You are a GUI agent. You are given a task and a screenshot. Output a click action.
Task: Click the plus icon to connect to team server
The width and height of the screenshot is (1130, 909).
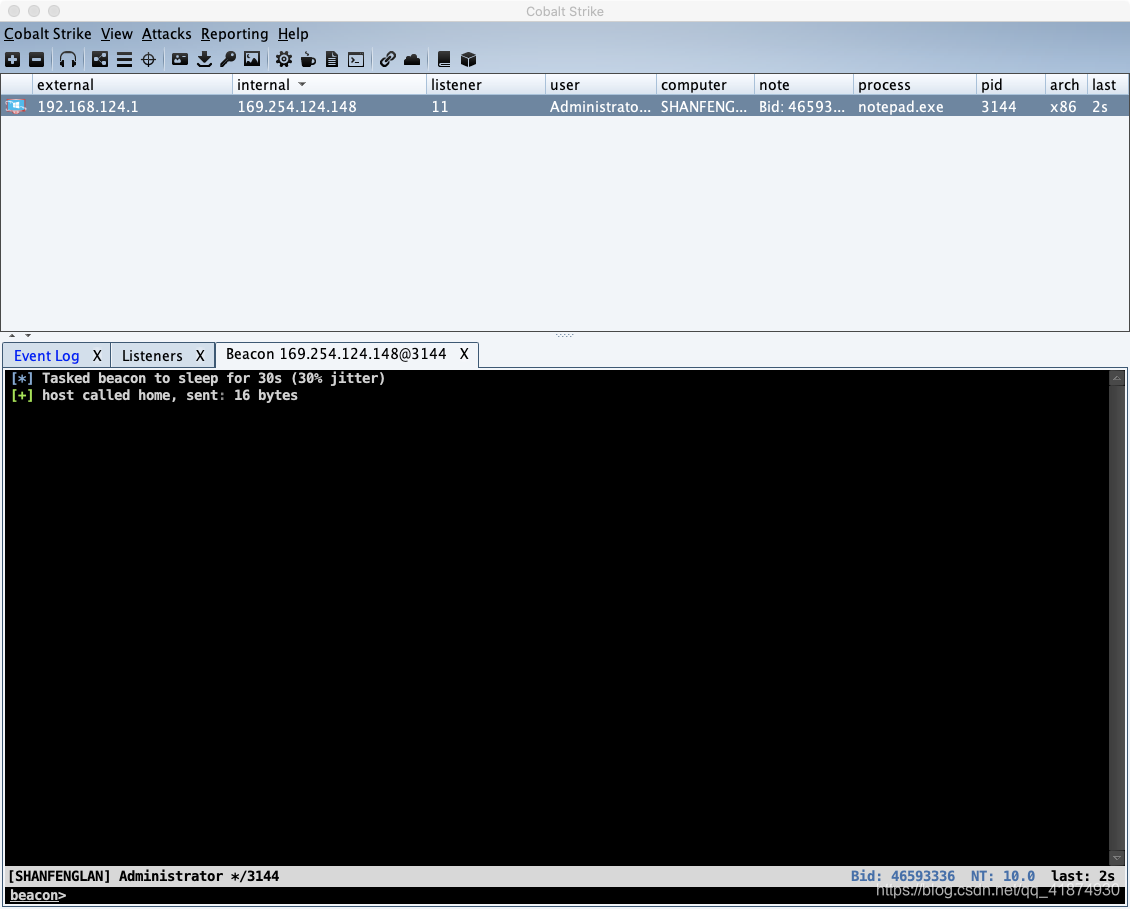[x=12, y=60]
